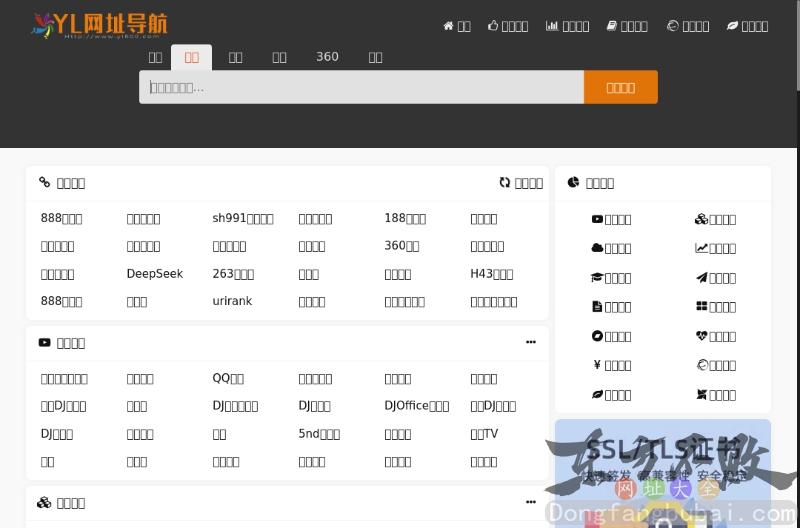Select the search tab just before 360
This screenshot has width=800, height=528.
(279, 57)
